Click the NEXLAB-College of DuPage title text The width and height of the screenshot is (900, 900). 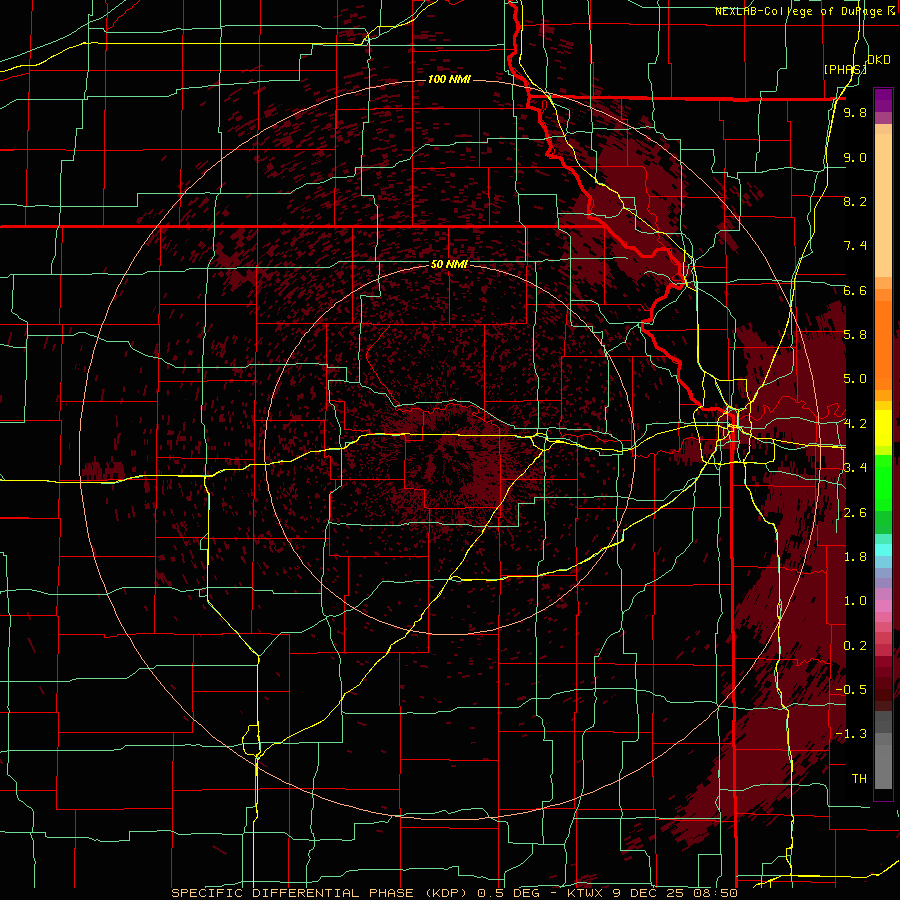799,11
